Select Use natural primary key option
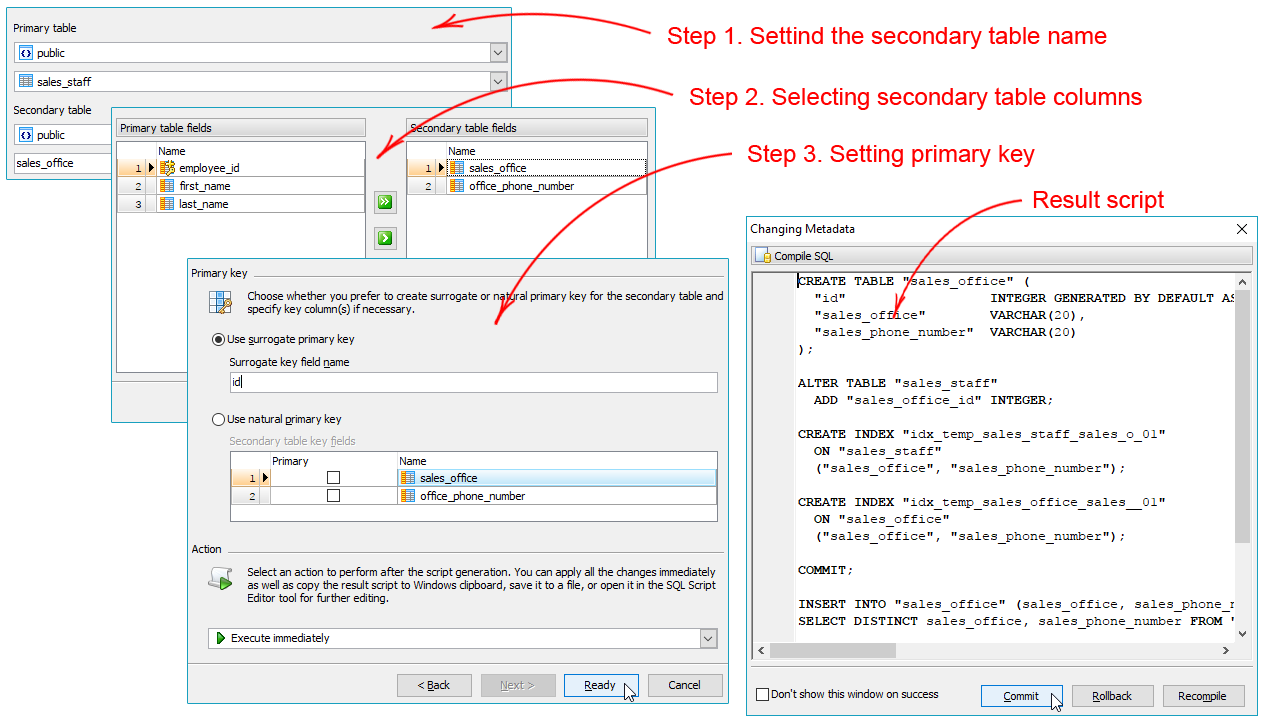This screenshot has height=720, width=1280. [219, 420]
